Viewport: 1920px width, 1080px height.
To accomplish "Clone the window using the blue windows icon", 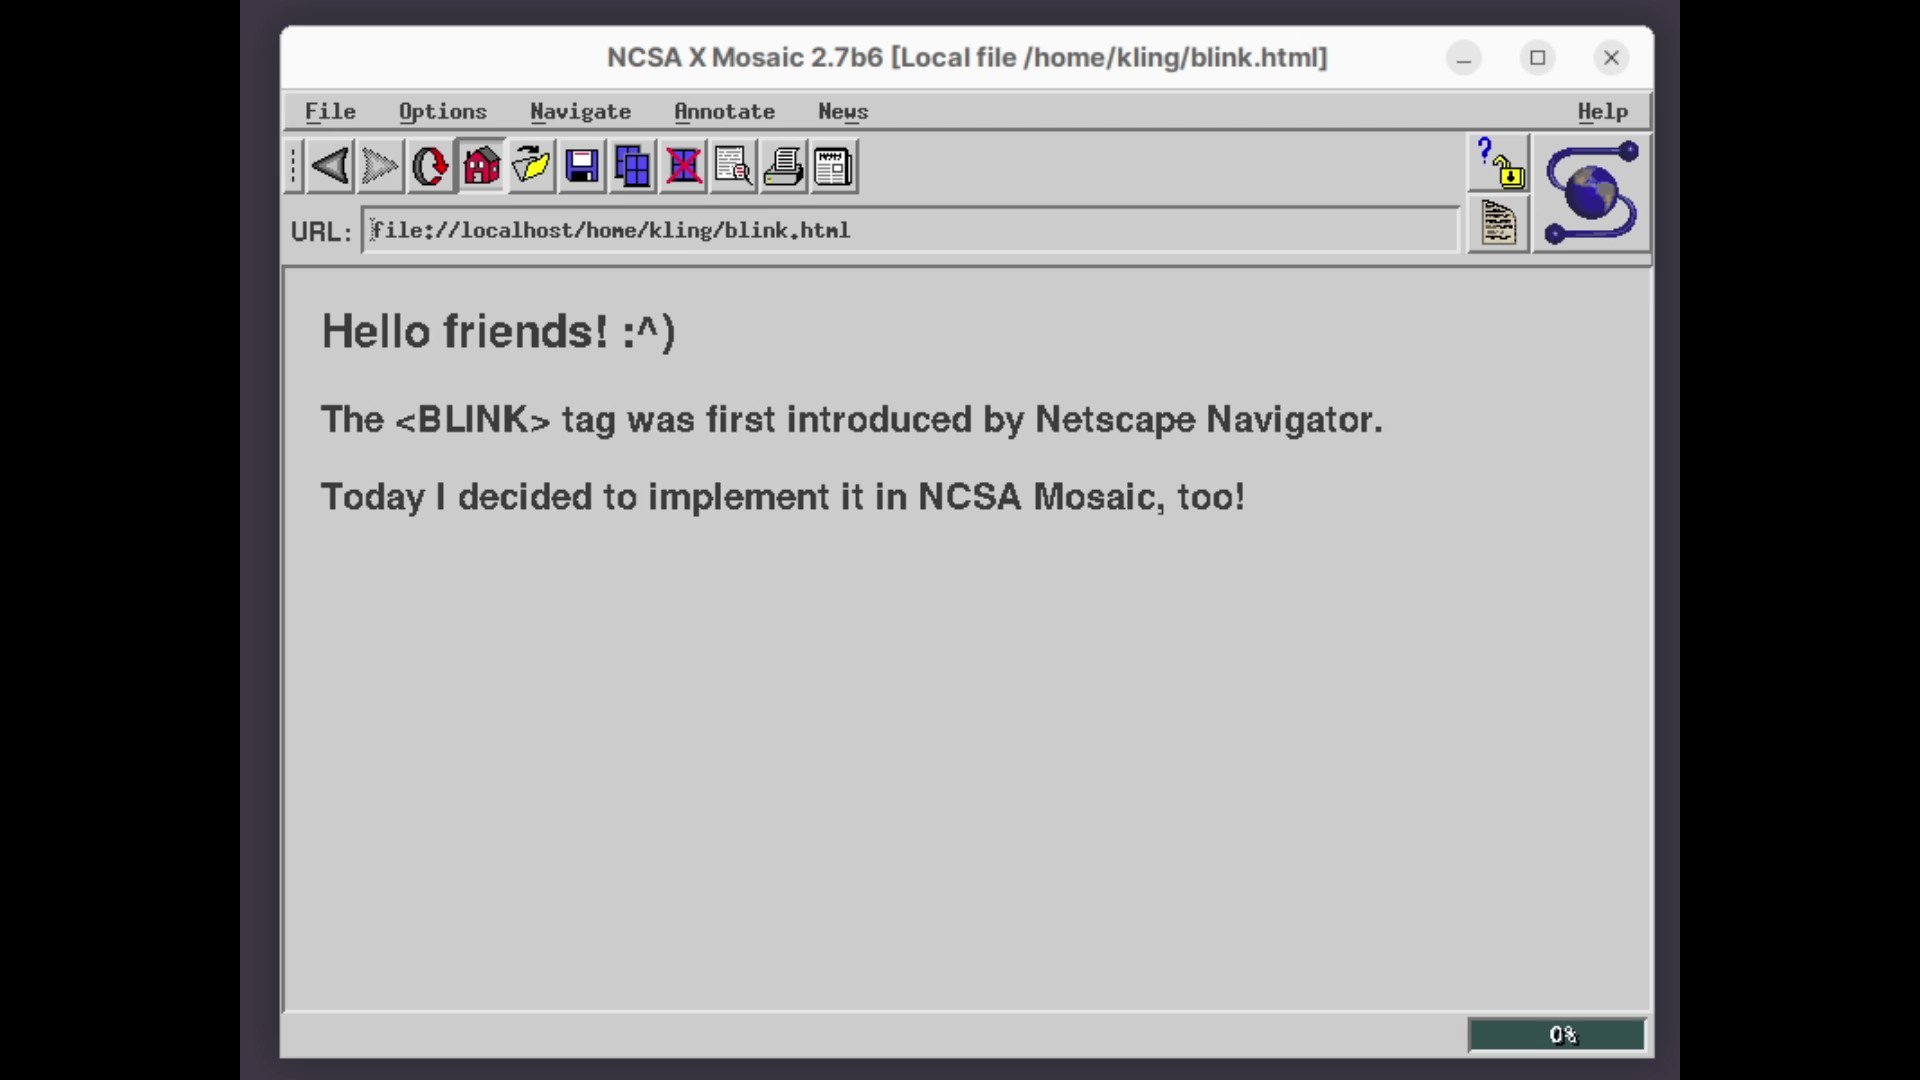I will (632, 166).
